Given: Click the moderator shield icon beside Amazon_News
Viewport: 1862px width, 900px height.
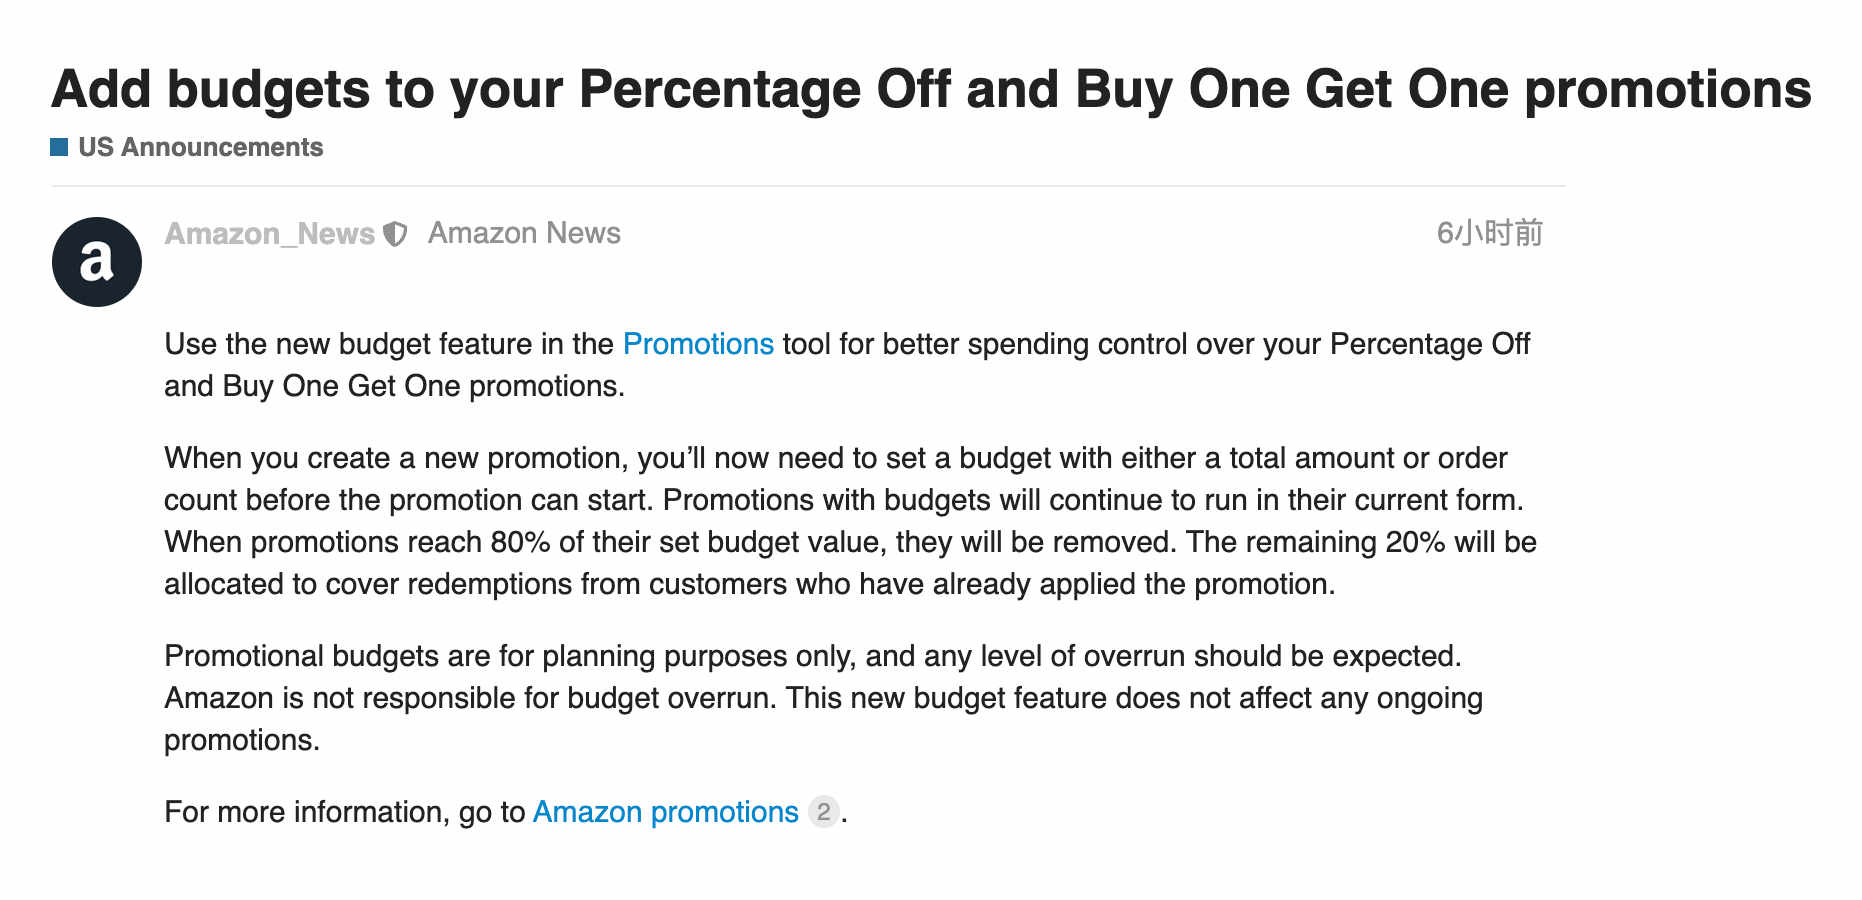Looking at the screenshot, I should click(396, 234).
